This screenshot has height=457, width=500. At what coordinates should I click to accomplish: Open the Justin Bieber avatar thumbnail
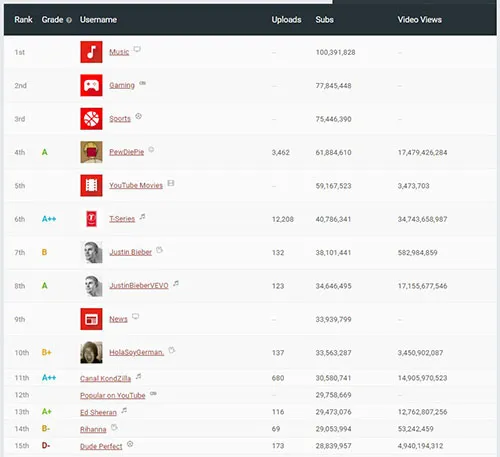92,252
